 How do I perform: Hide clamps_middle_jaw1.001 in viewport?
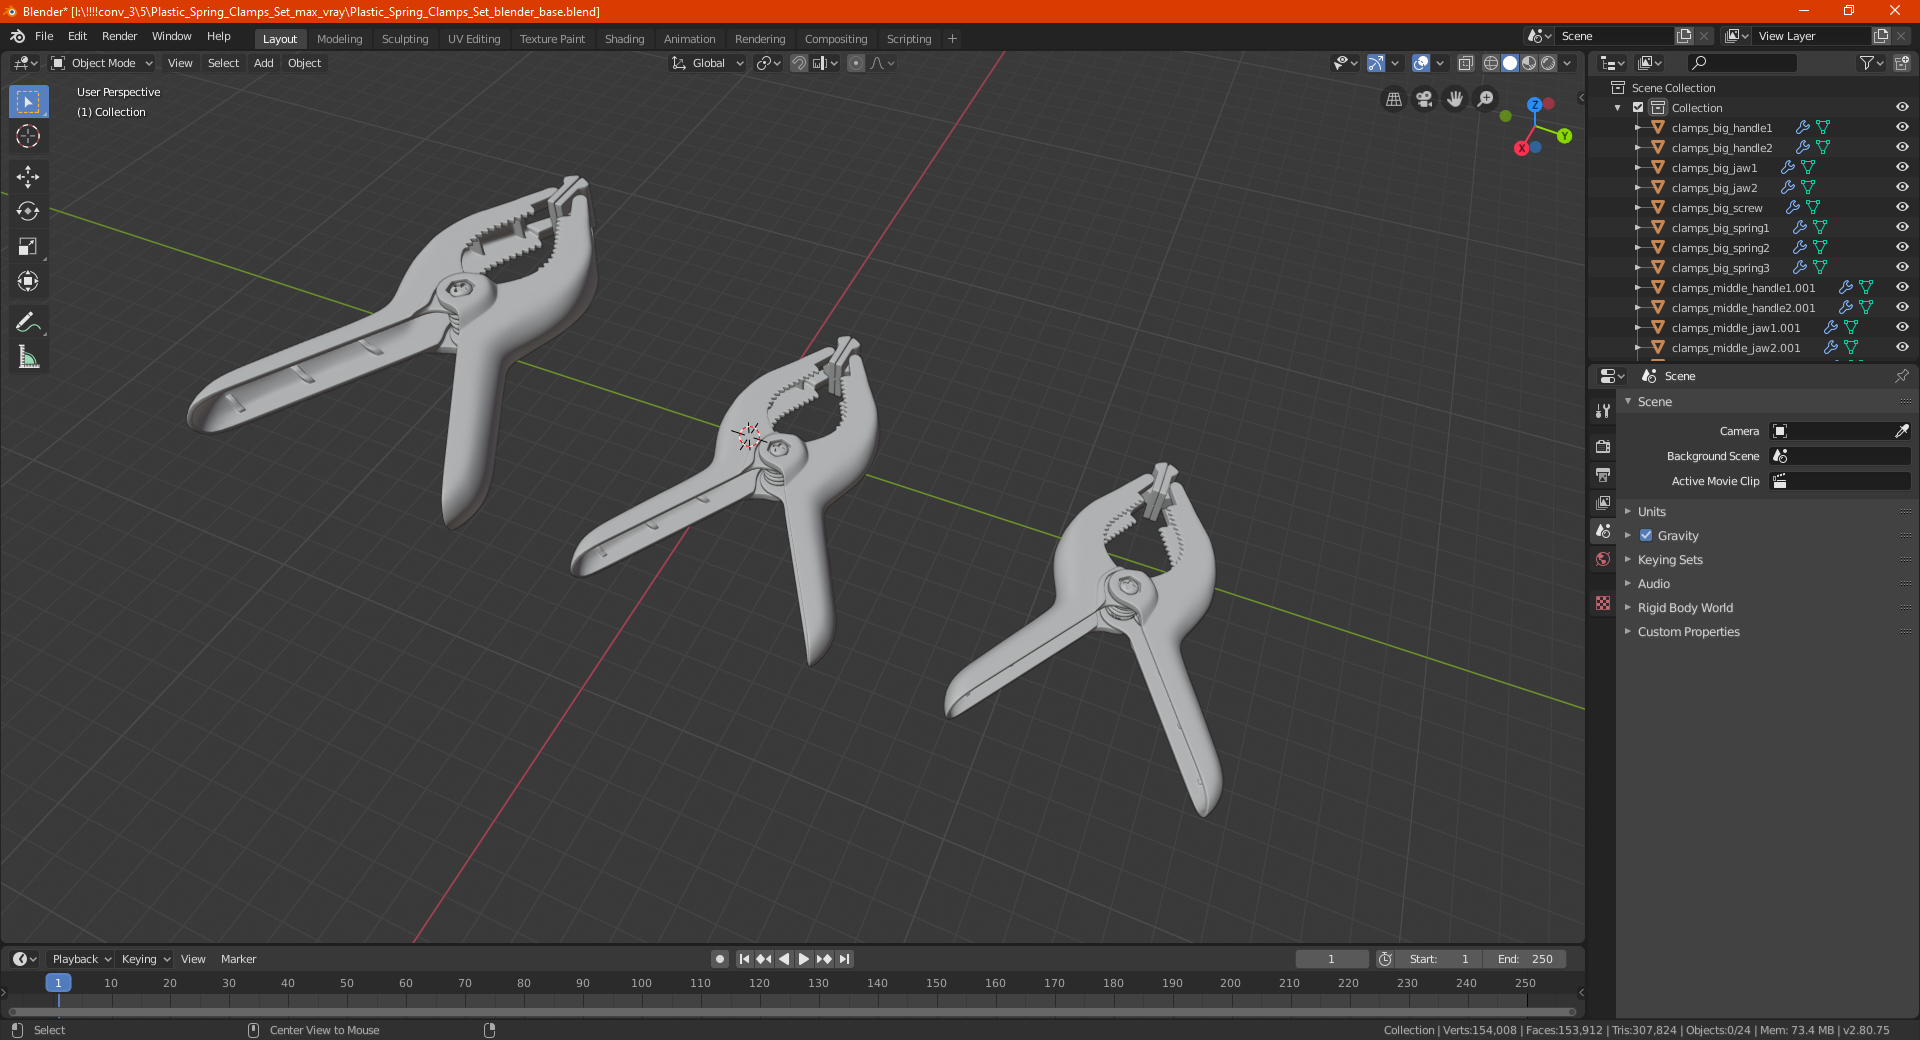point(1902,327)
